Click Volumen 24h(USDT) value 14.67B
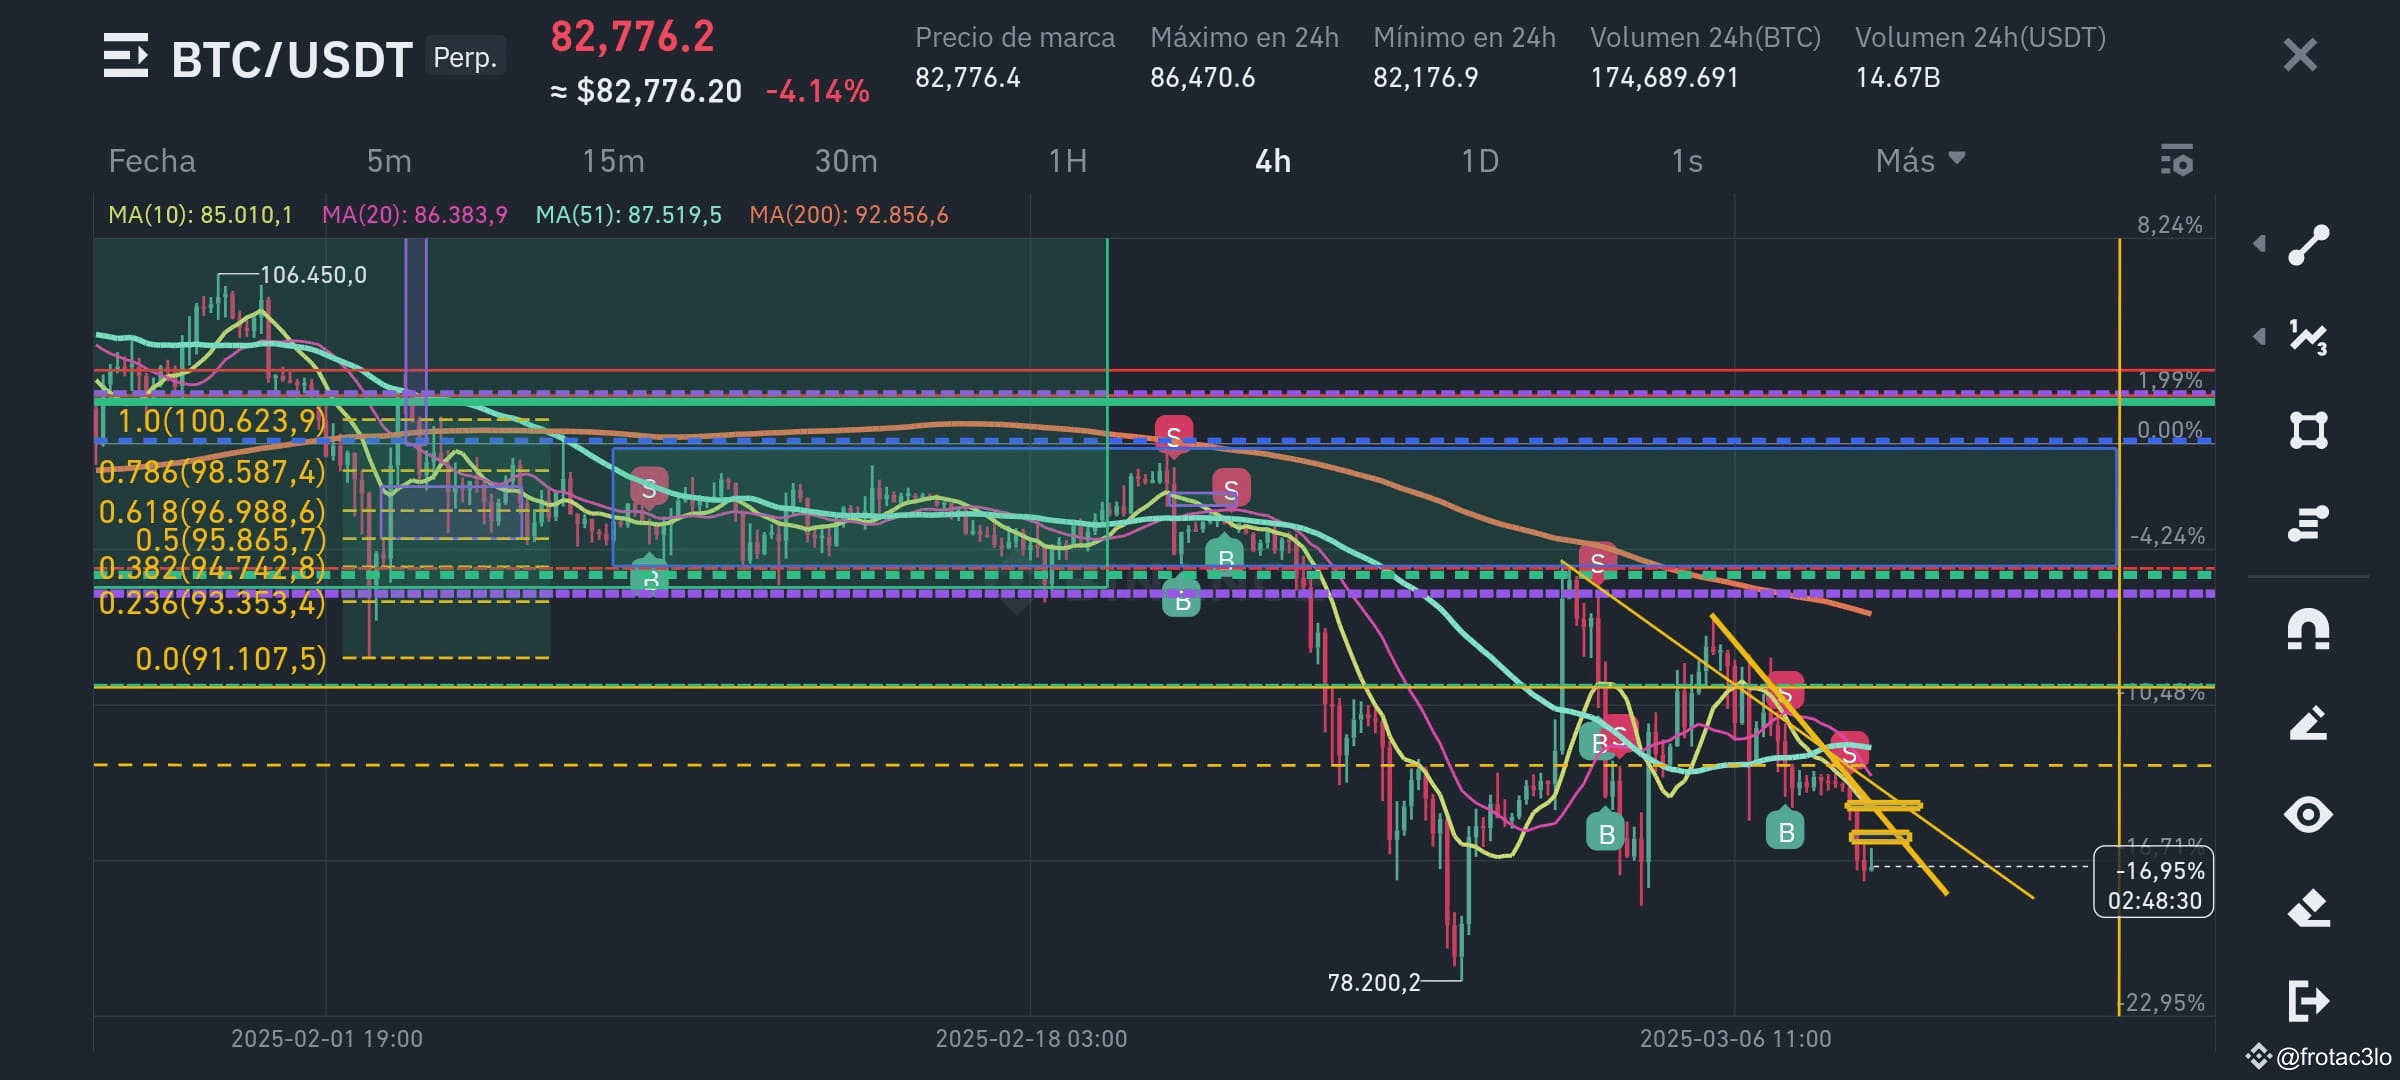Viewport: 2400px width, 1080px height. (x=1898, y=78)
